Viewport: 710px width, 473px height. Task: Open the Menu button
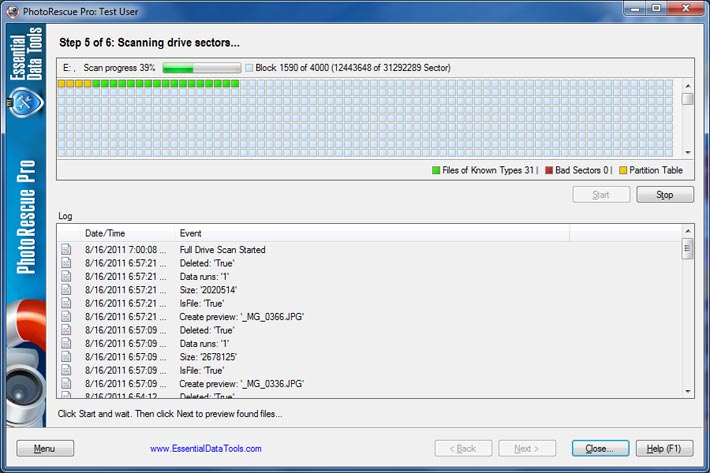tap(45, 449)
